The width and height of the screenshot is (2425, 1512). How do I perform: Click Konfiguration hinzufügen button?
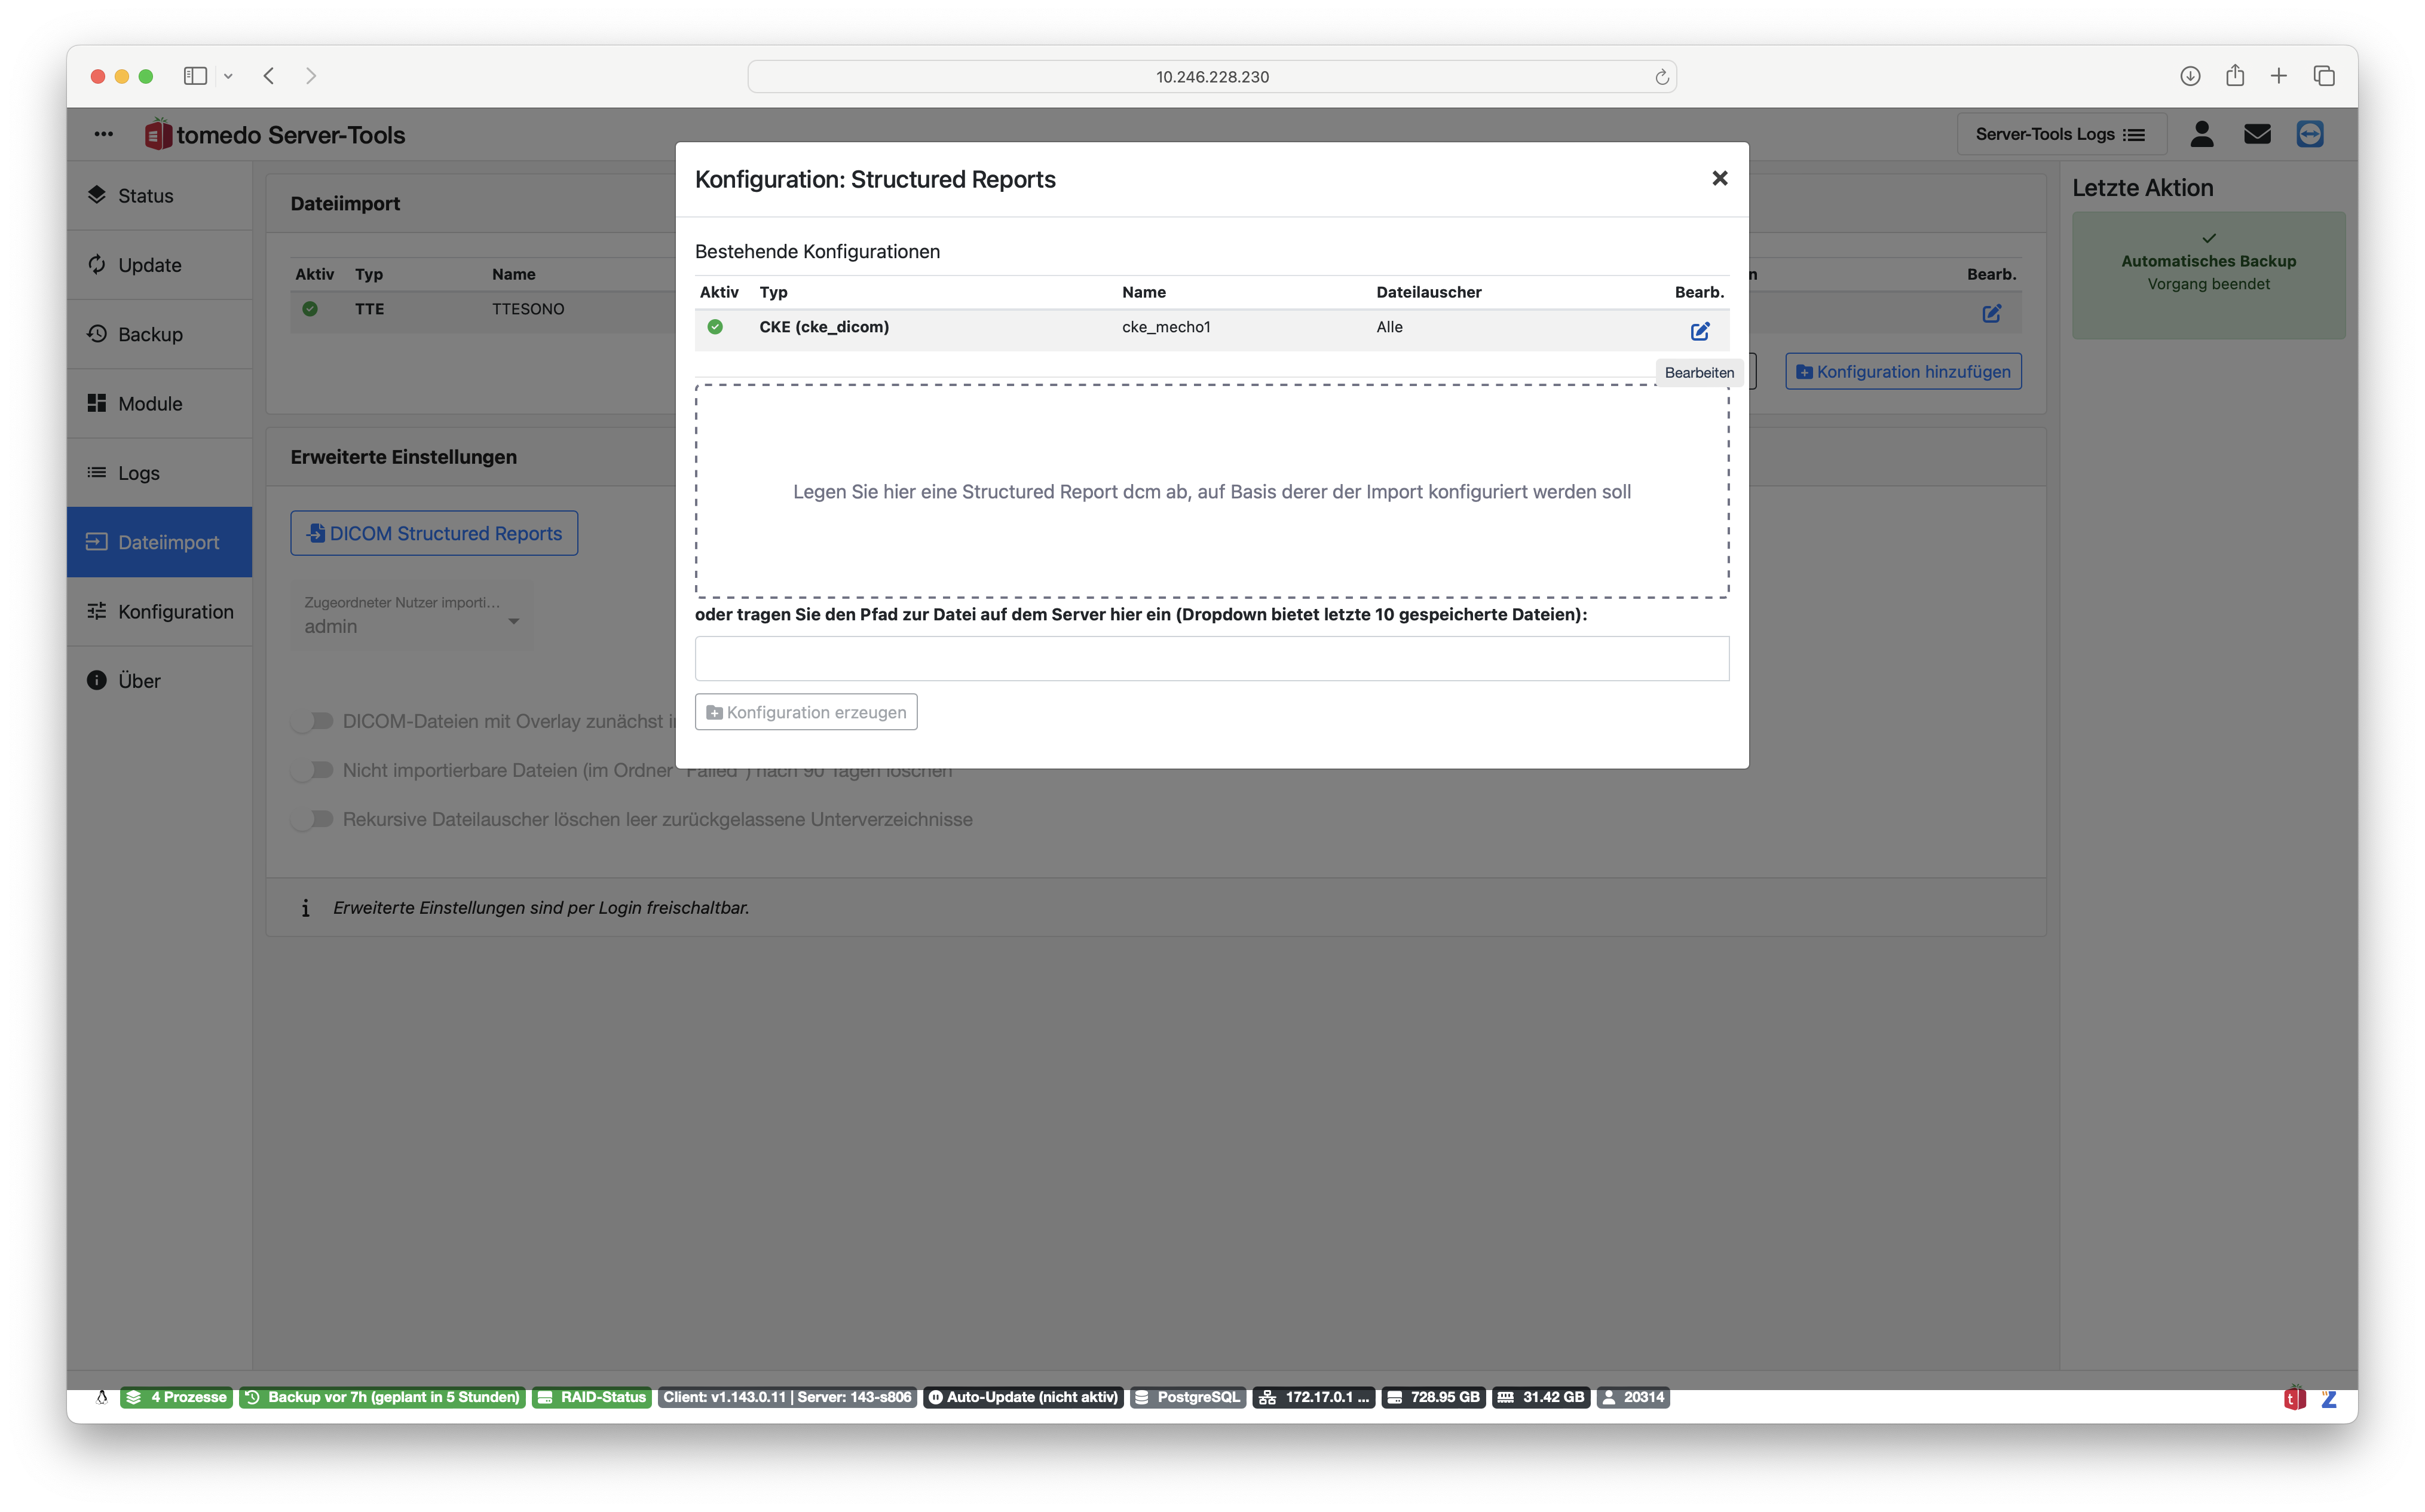click(x=1902, y=371)
